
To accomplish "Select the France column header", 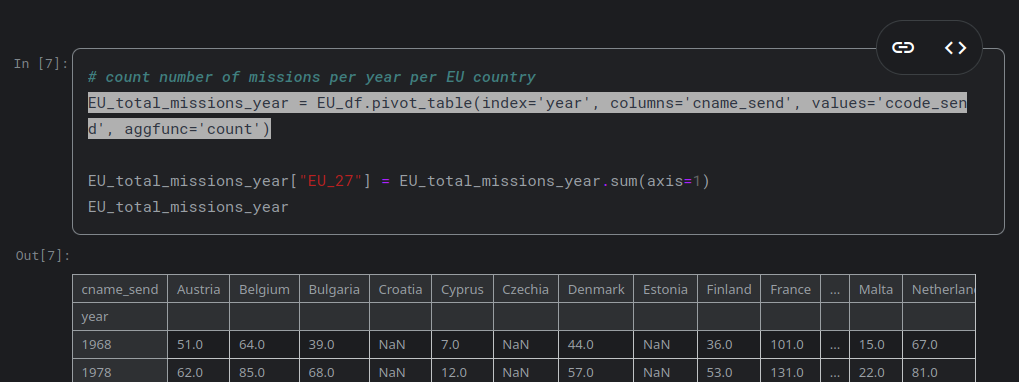I will pos(790,289).
